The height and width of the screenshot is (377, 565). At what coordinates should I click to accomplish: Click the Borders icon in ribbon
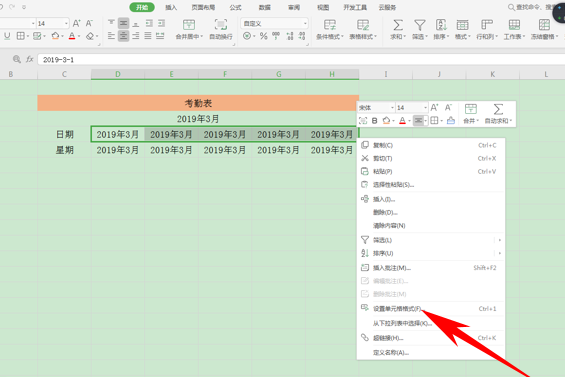(21, 36)
